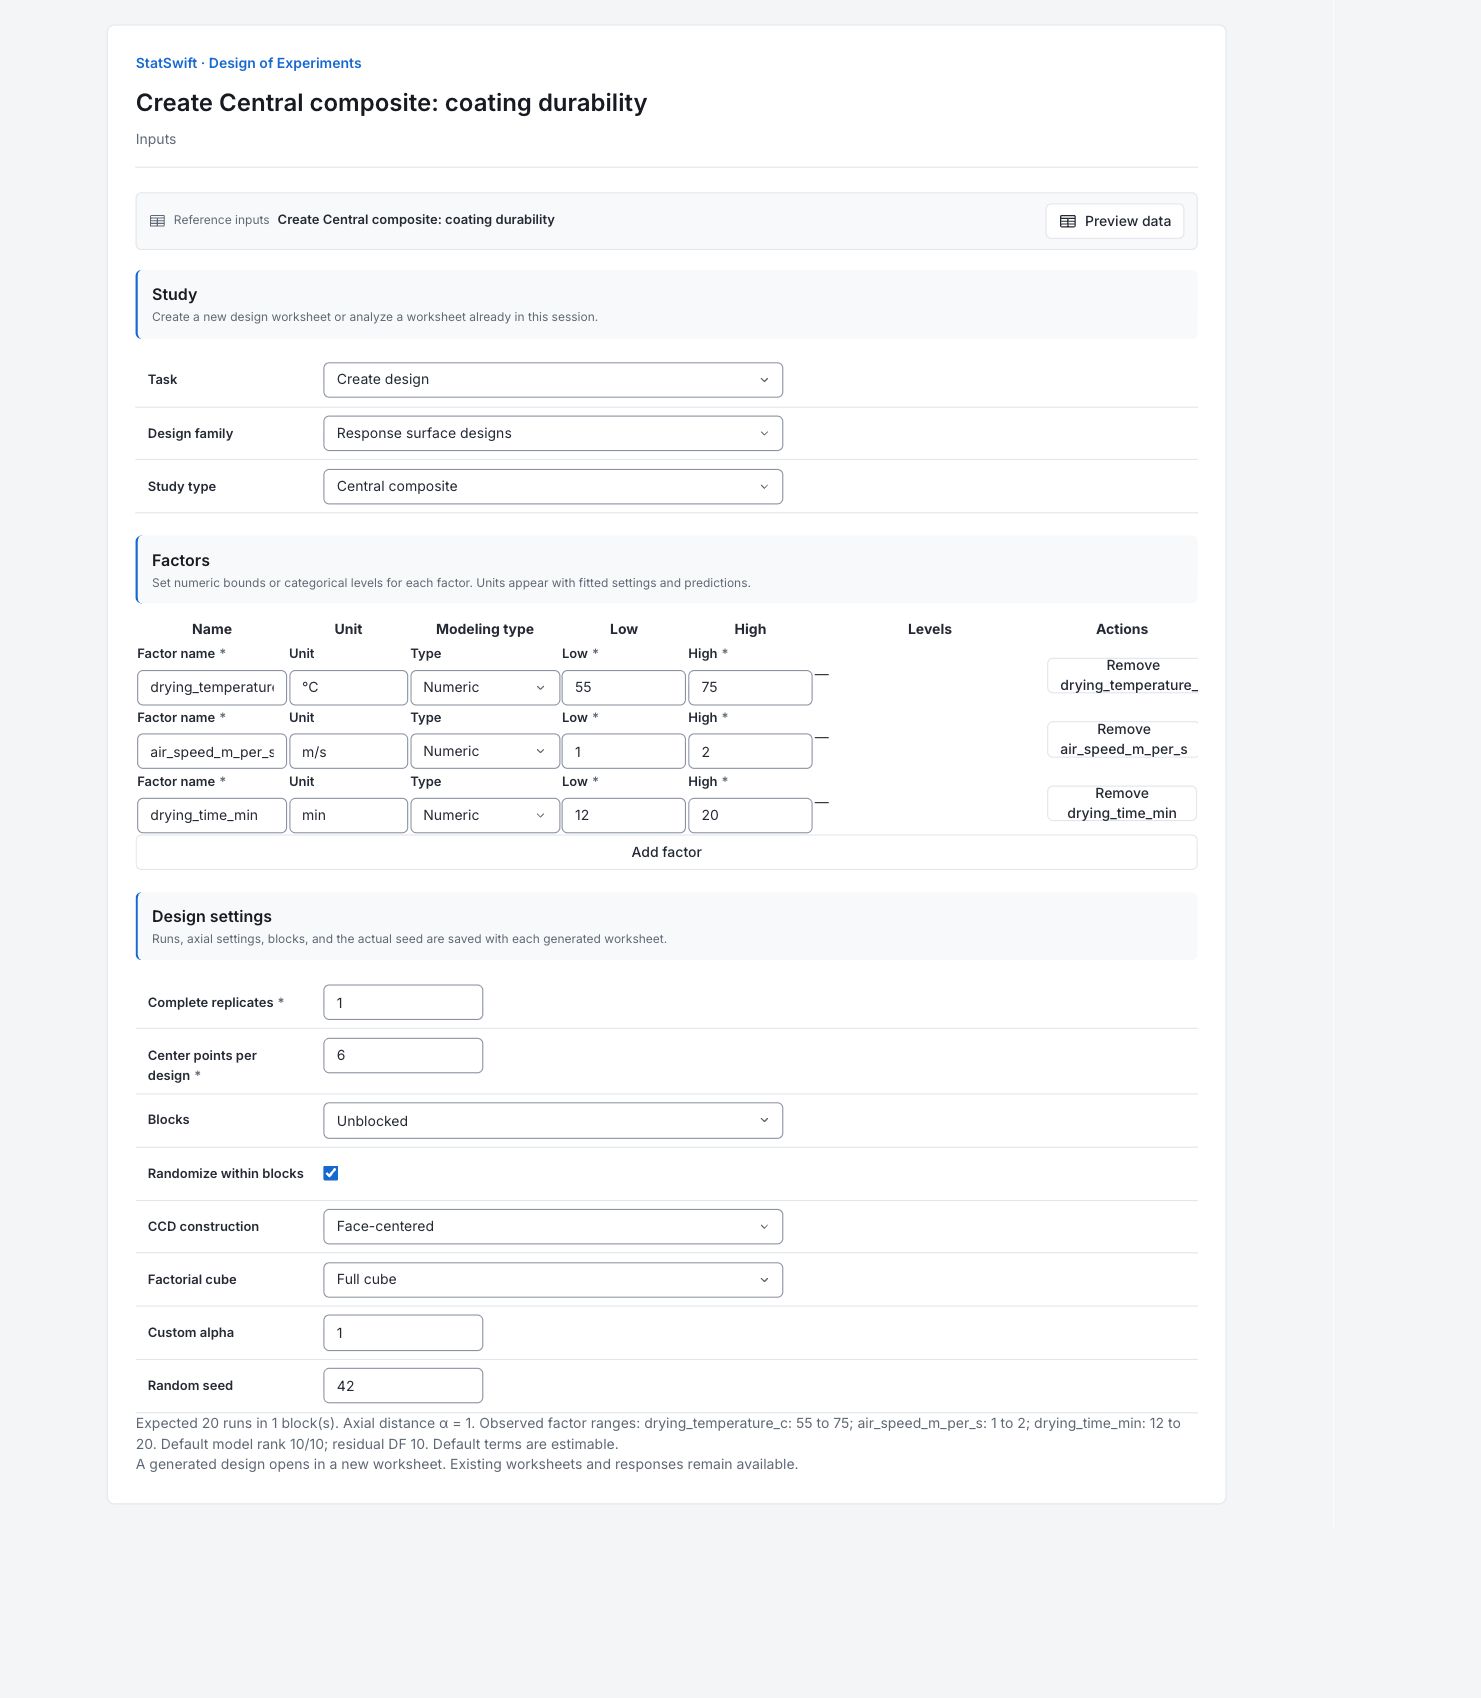The height and width of the screenshot is (1698, 1481).
Task: Click the °C unit field
Action: (x=348, y=688)
